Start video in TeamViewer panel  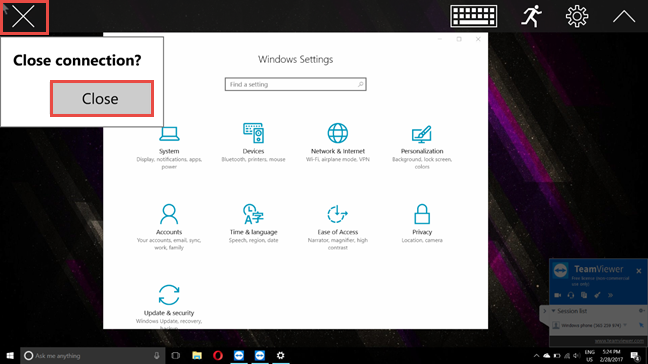point(557,295)
